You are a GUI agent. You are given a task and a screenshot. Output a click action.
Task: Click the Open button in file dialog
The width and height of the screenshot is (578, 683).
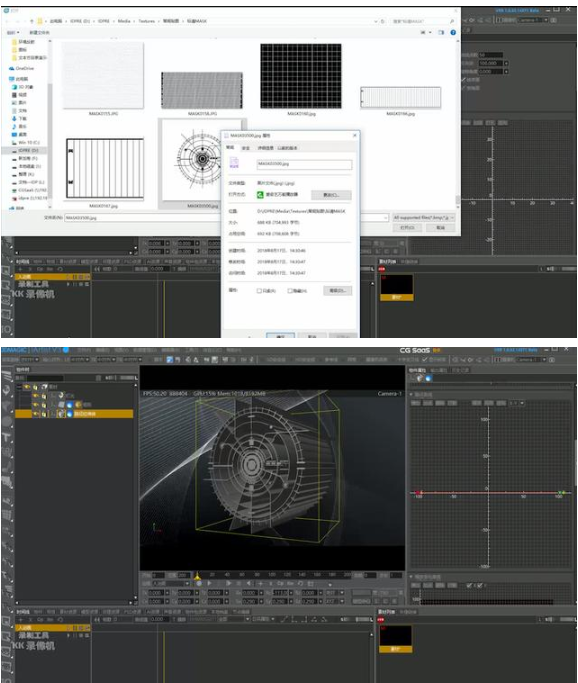click(407, 227)
